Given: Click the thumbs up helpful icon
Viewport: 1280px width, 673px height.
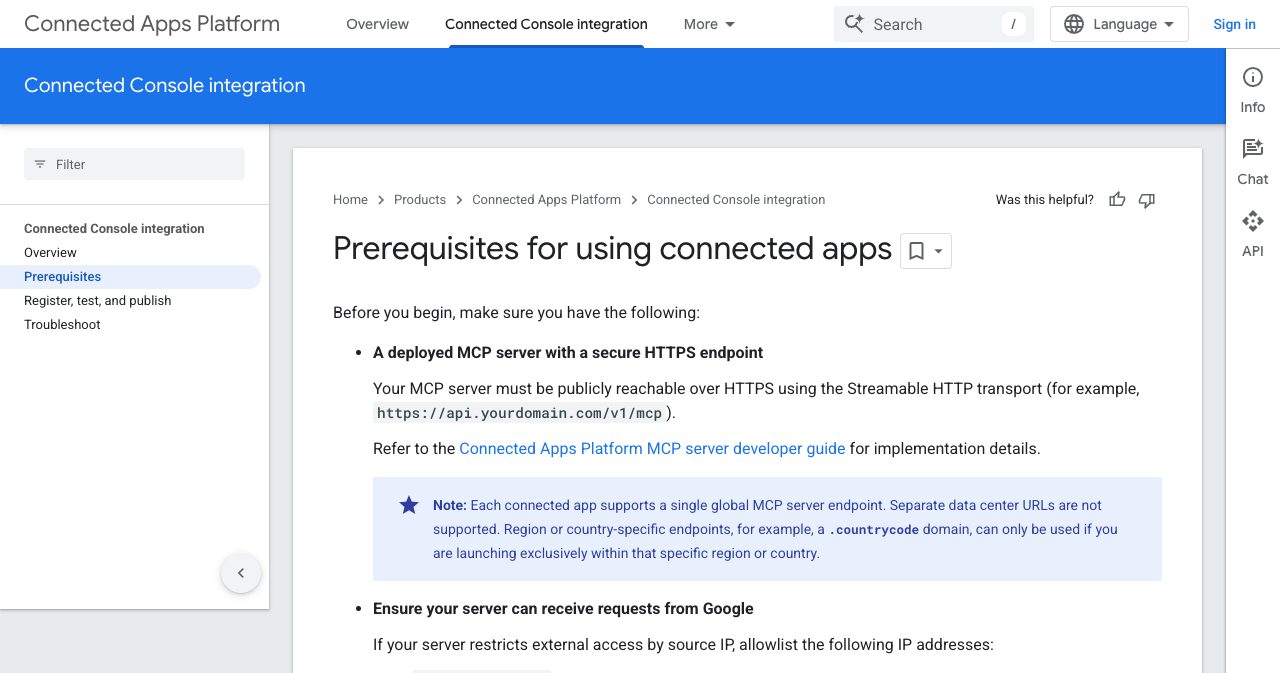Looking at the screenshot, I should click(1117, 200).
